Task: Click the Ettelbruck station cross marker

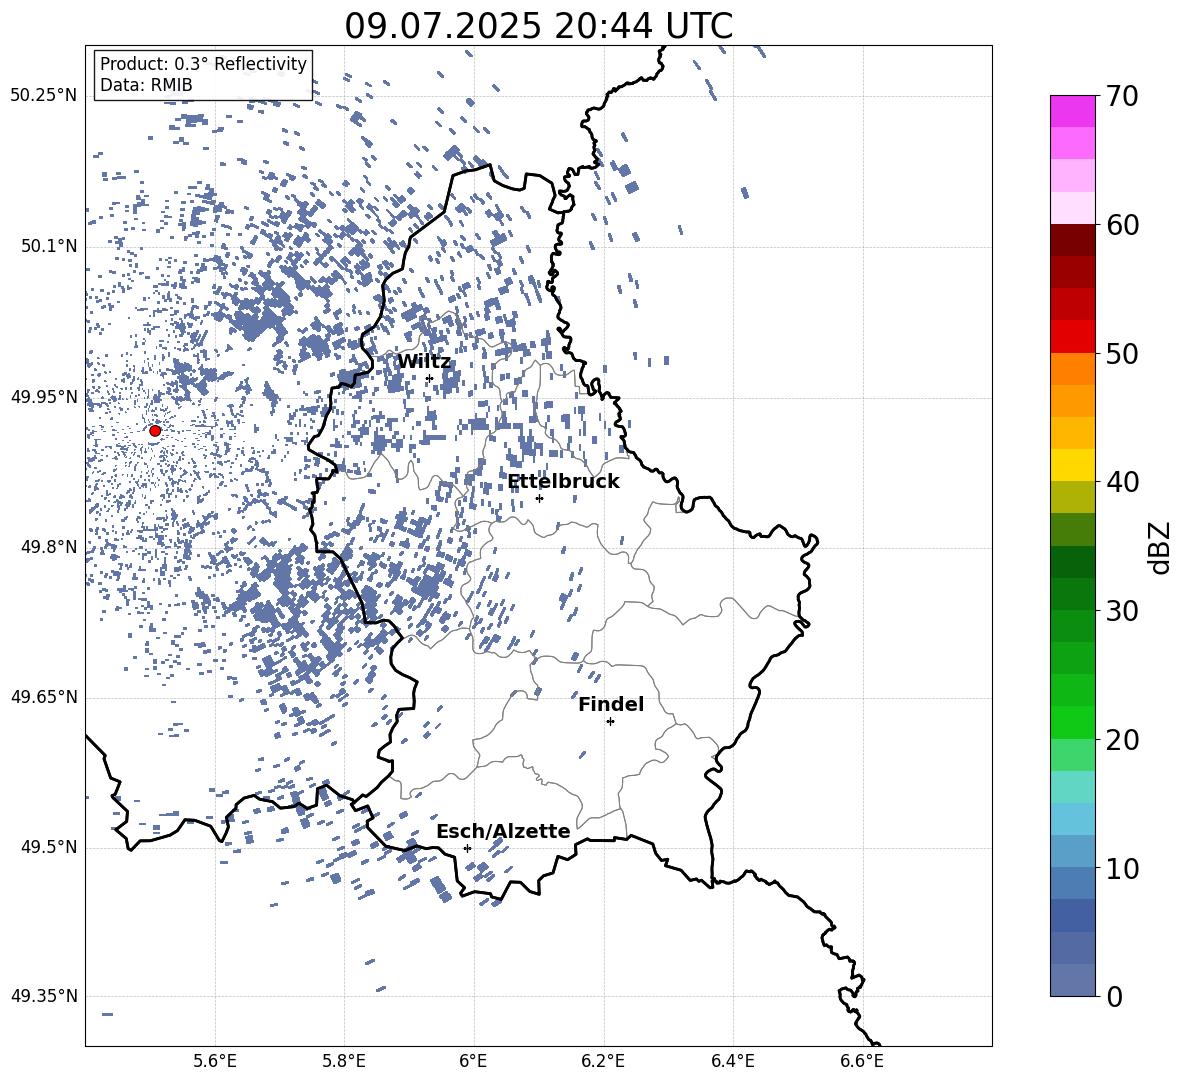Action: 539,498
